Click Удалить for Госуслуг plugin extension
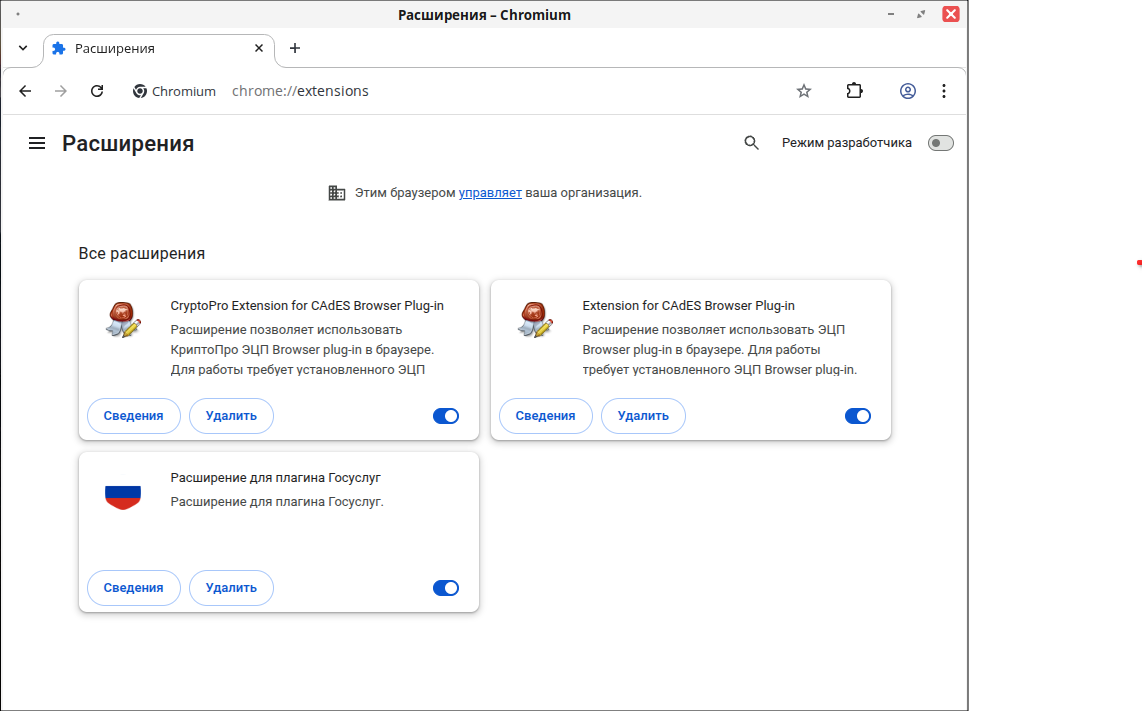 tap(231, 588)
